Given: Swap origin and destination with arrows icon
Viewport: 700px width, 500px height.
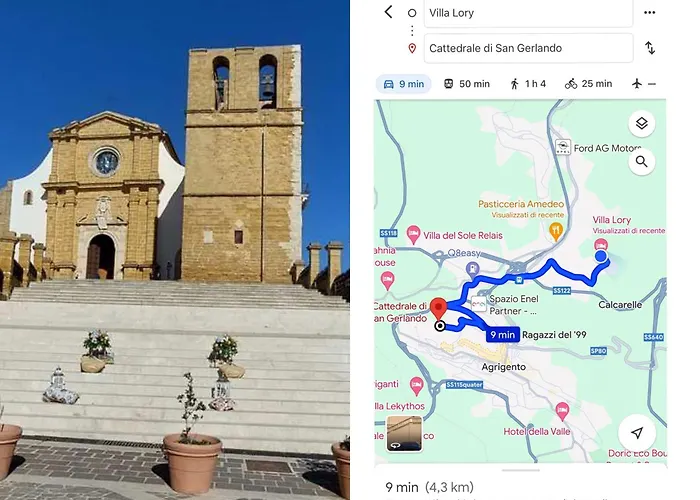Looking at the screenshot, I should pos(650,48).
